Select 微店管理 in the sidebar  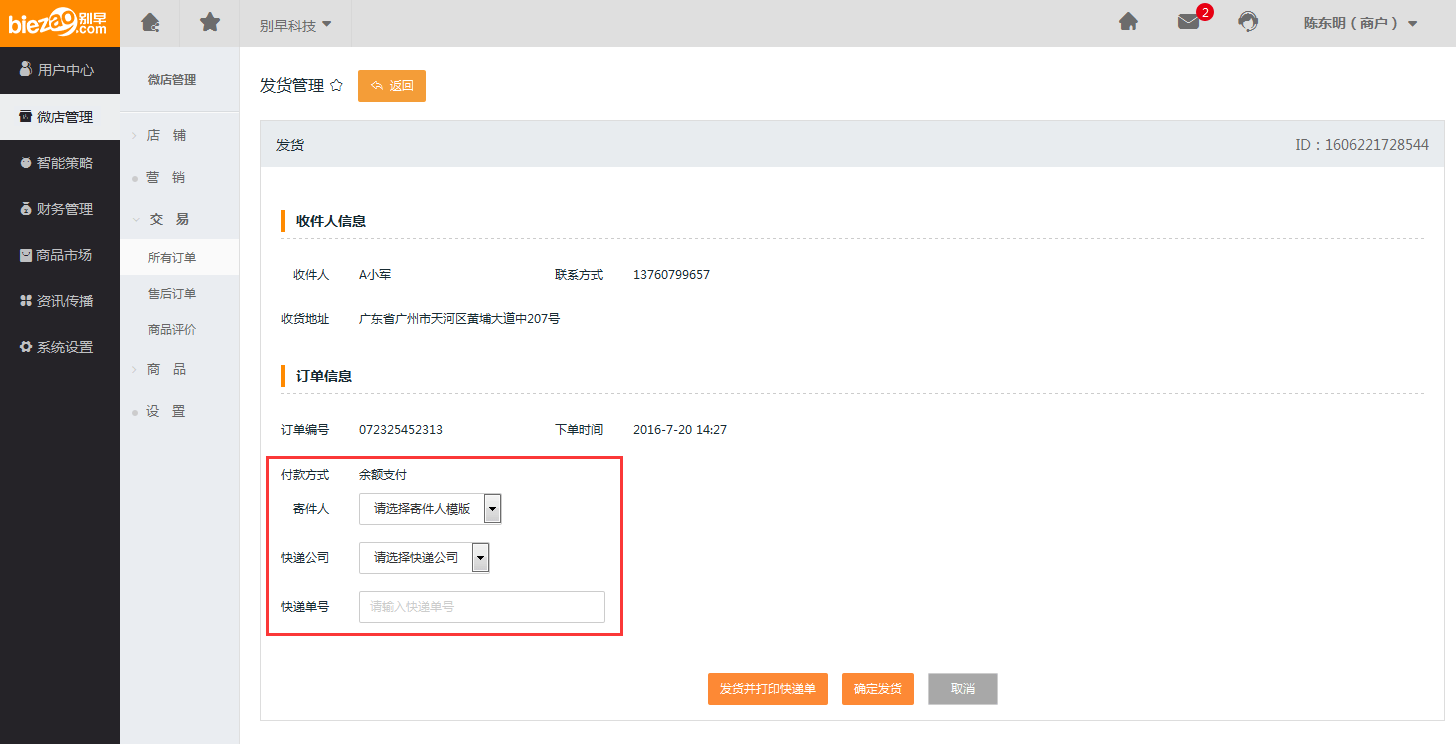pyautogui.click(x=60, y=117)
